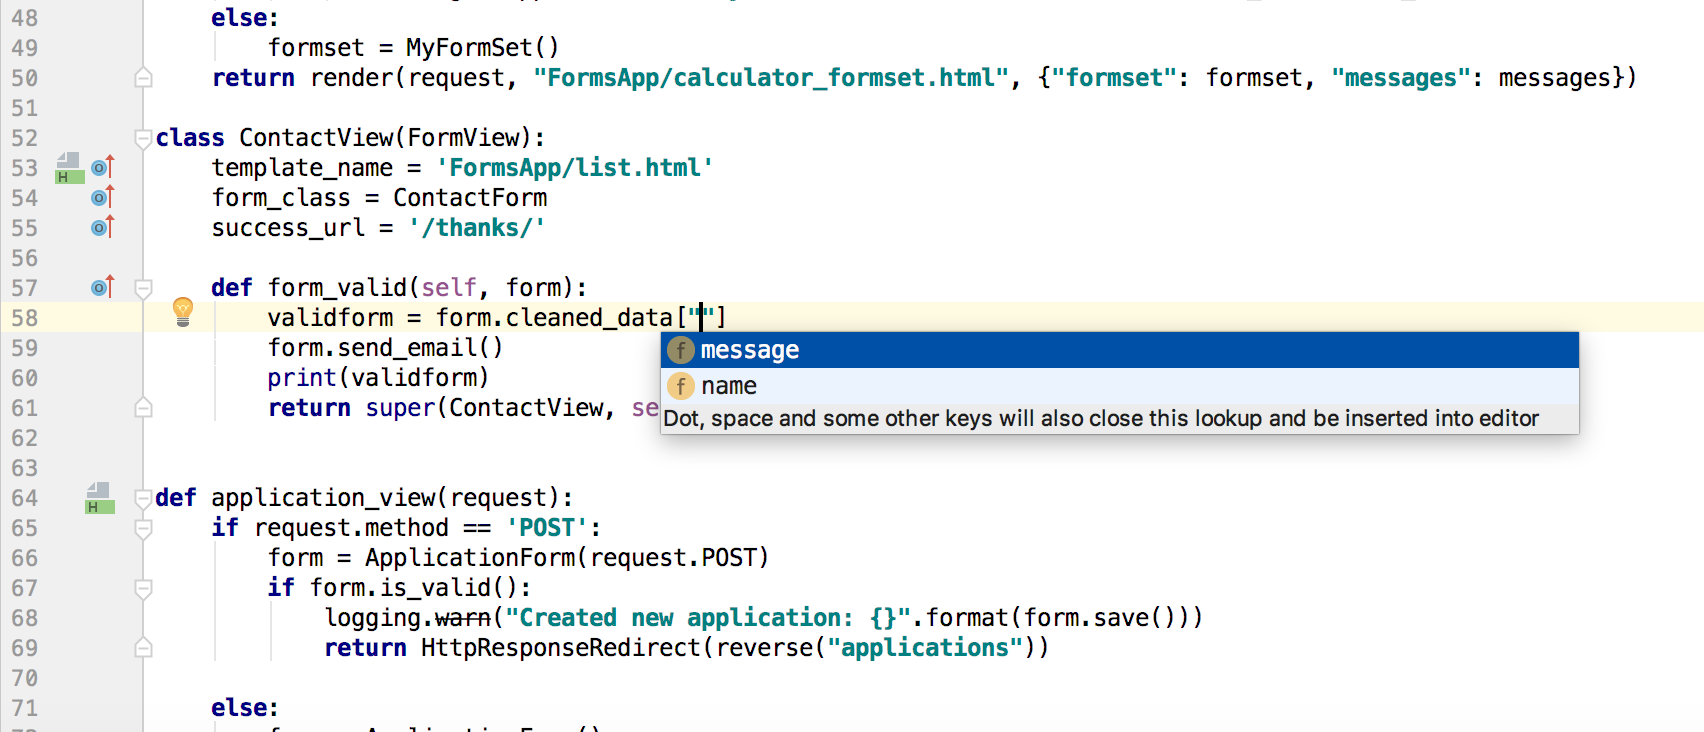Screen dimensions: 1704x732
Task: Select 'message' from the completion popup
Action: pyautogui.click(x=750, y=350)
